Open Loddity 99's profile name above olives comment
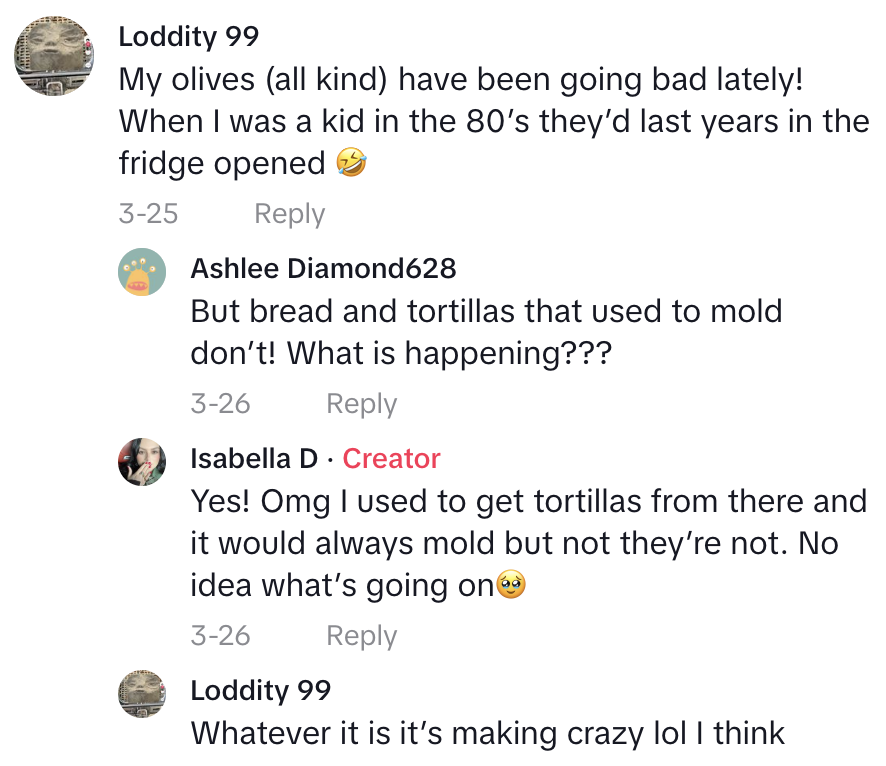Image resolution: width=886 pixels, height=766 pixels. [x=188, y=37]
